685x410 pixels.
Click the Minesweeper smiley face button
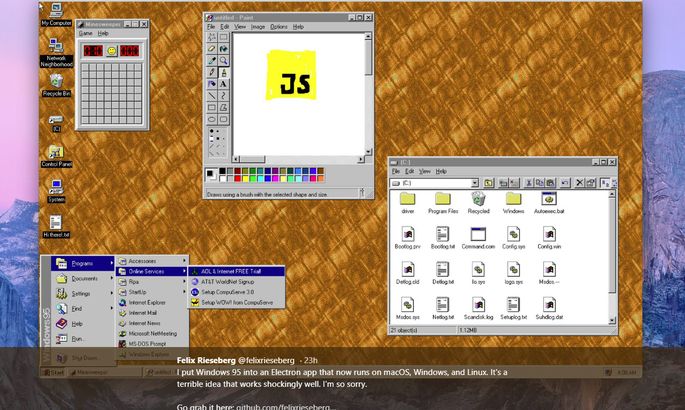(x=112, y=51)
